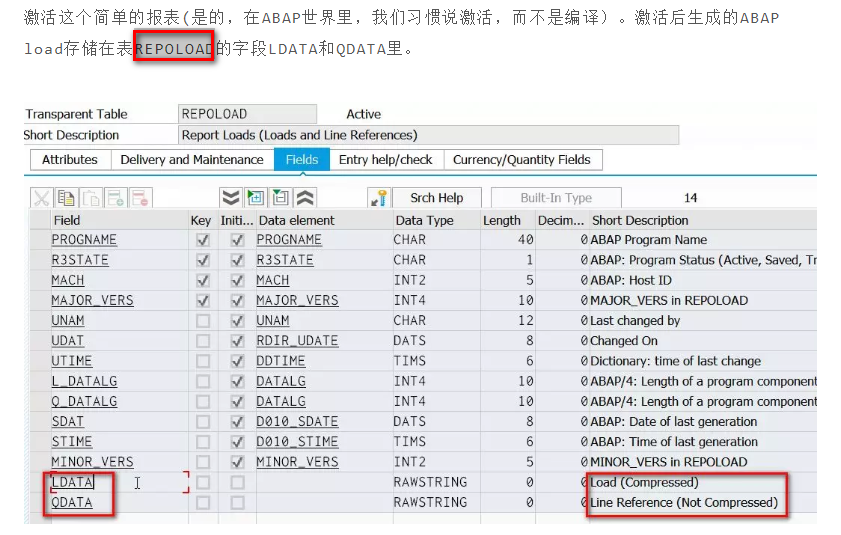Select RAWSTRING data type in LDATA row
Viewport: 841px width, 535px height.
point(430,482)
